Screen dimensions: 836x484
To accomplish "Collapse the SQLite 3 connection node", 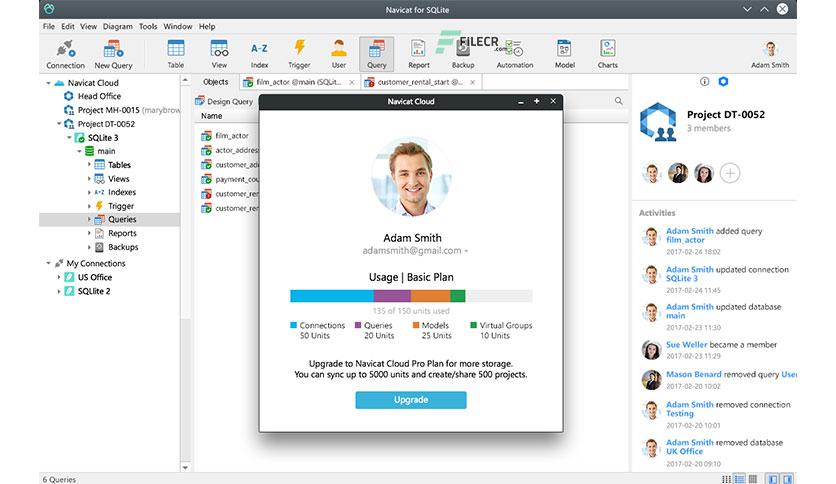I will click(69, 138).
